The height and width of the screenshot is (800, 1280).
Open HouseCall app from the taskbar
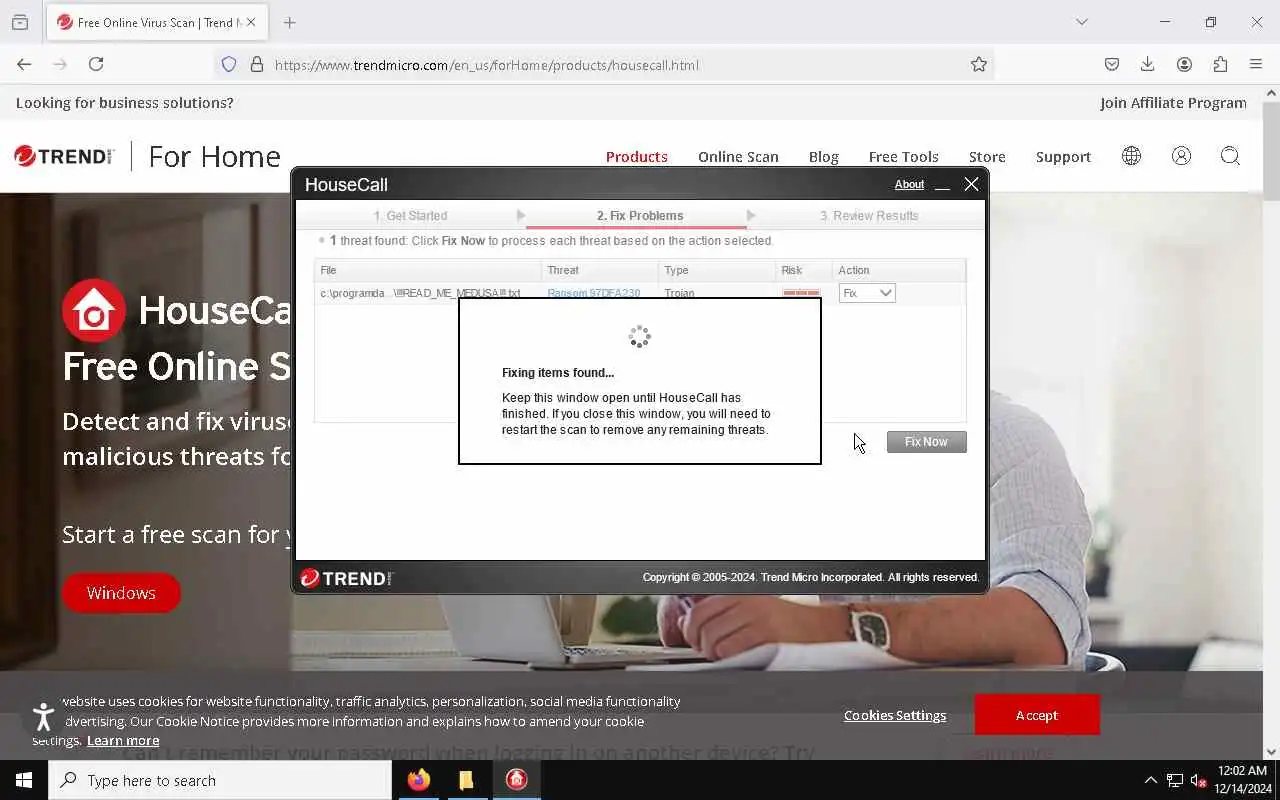[516, 780]
